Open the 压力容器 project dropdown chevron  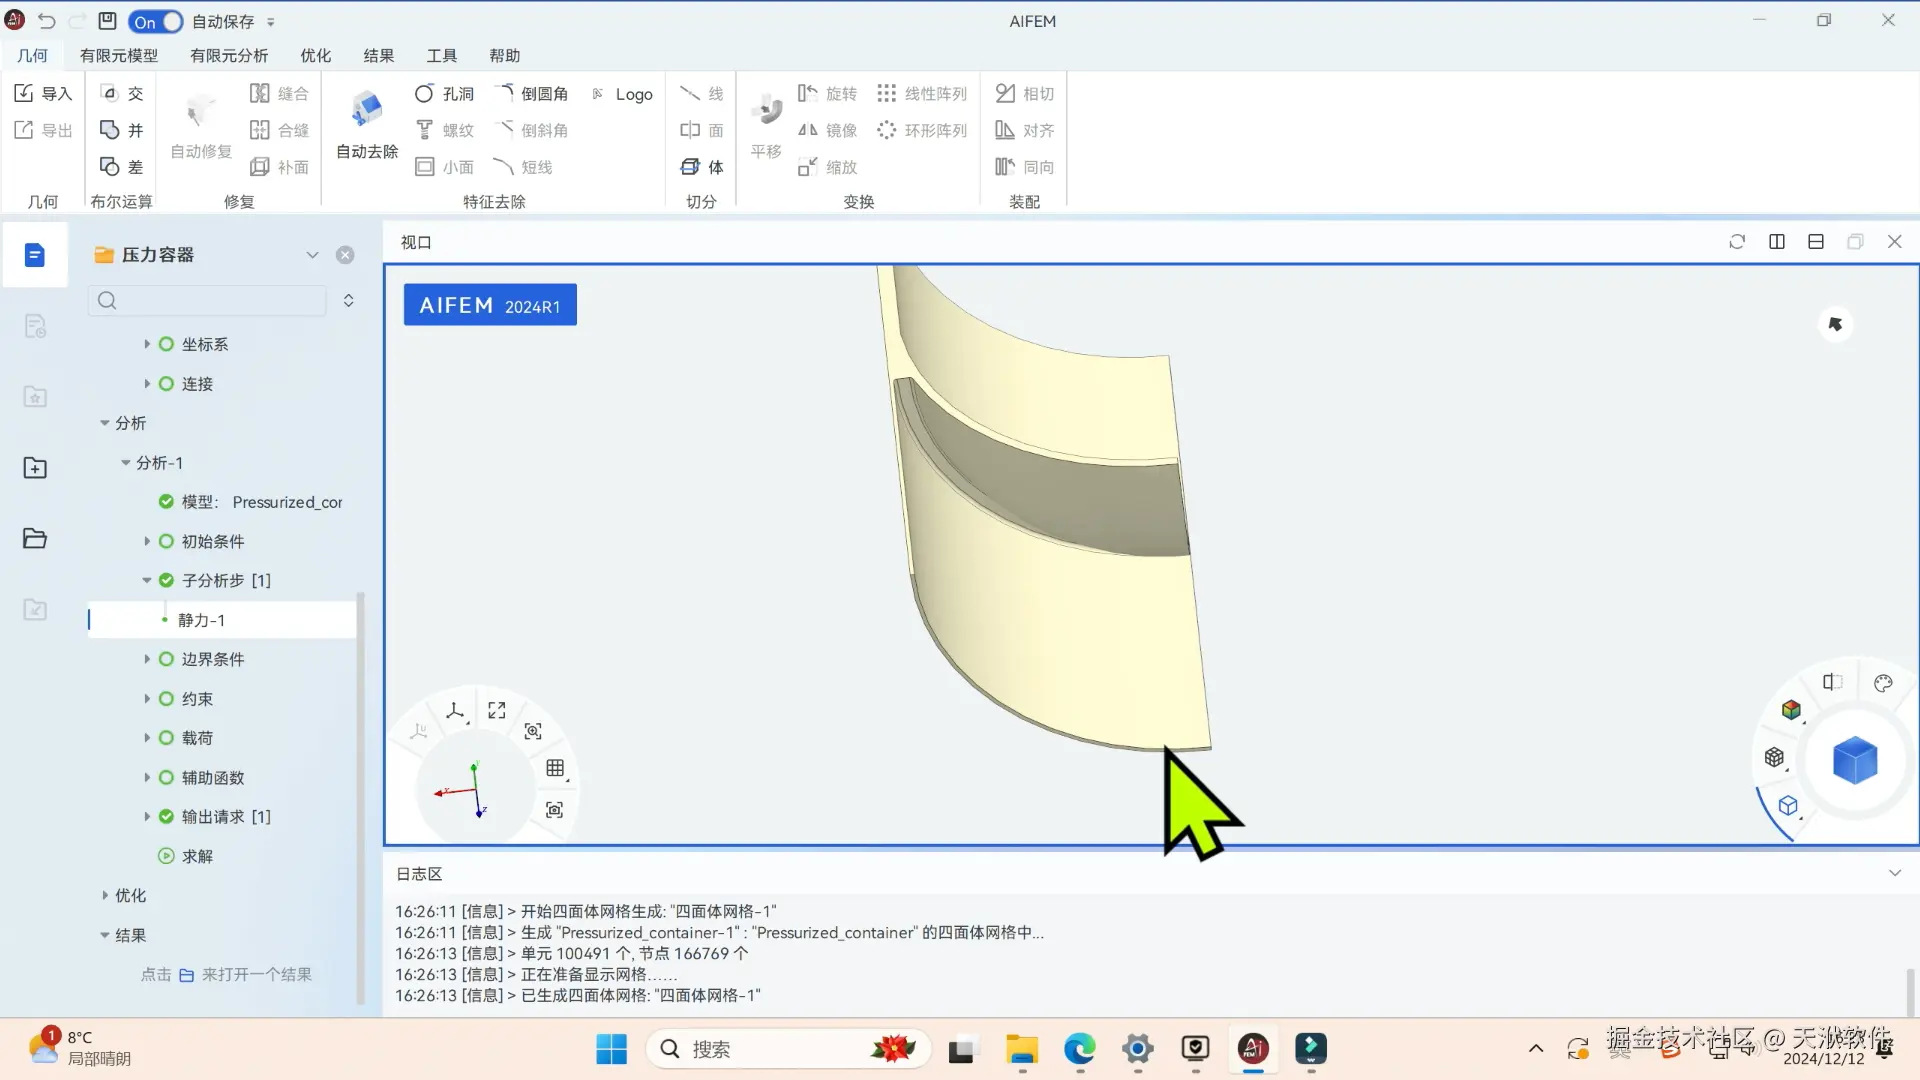coord(312,255)
